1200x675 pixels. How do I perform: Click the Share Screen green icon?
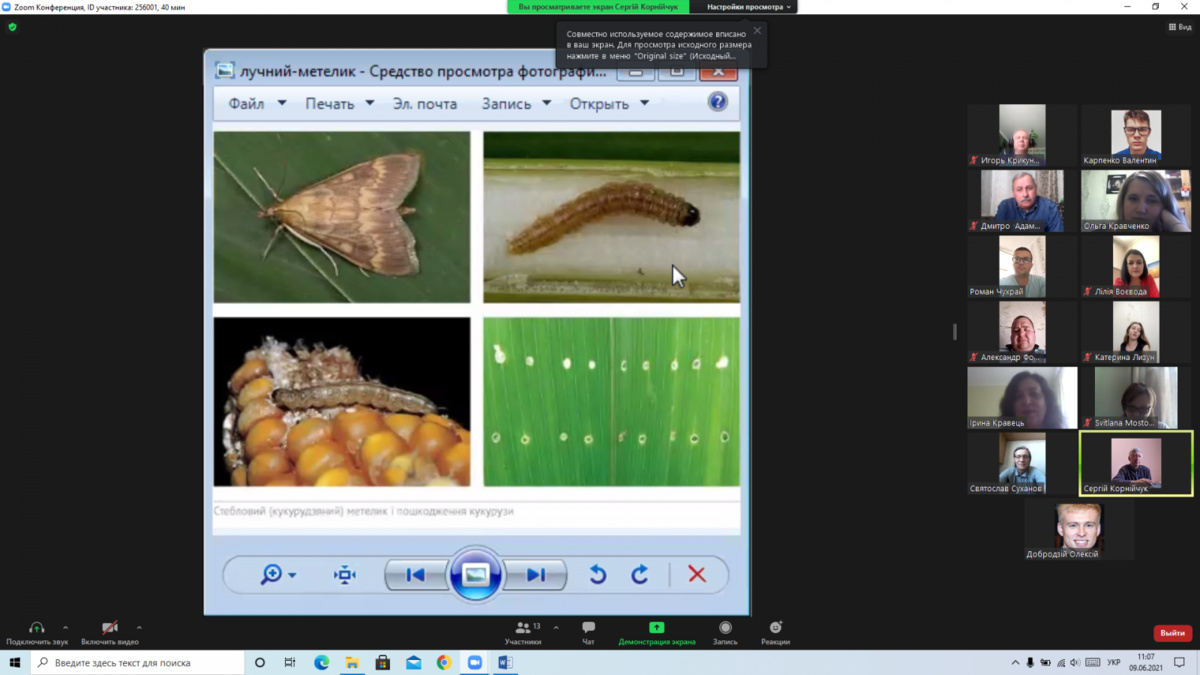(x=656, y=629)
